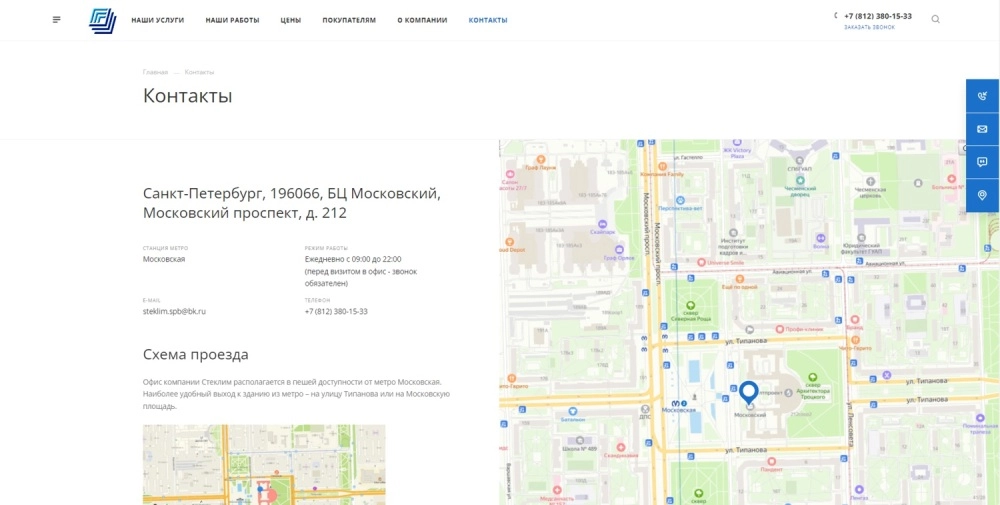
Task: Open the route scheme map thumbnail
Action: 264,465
